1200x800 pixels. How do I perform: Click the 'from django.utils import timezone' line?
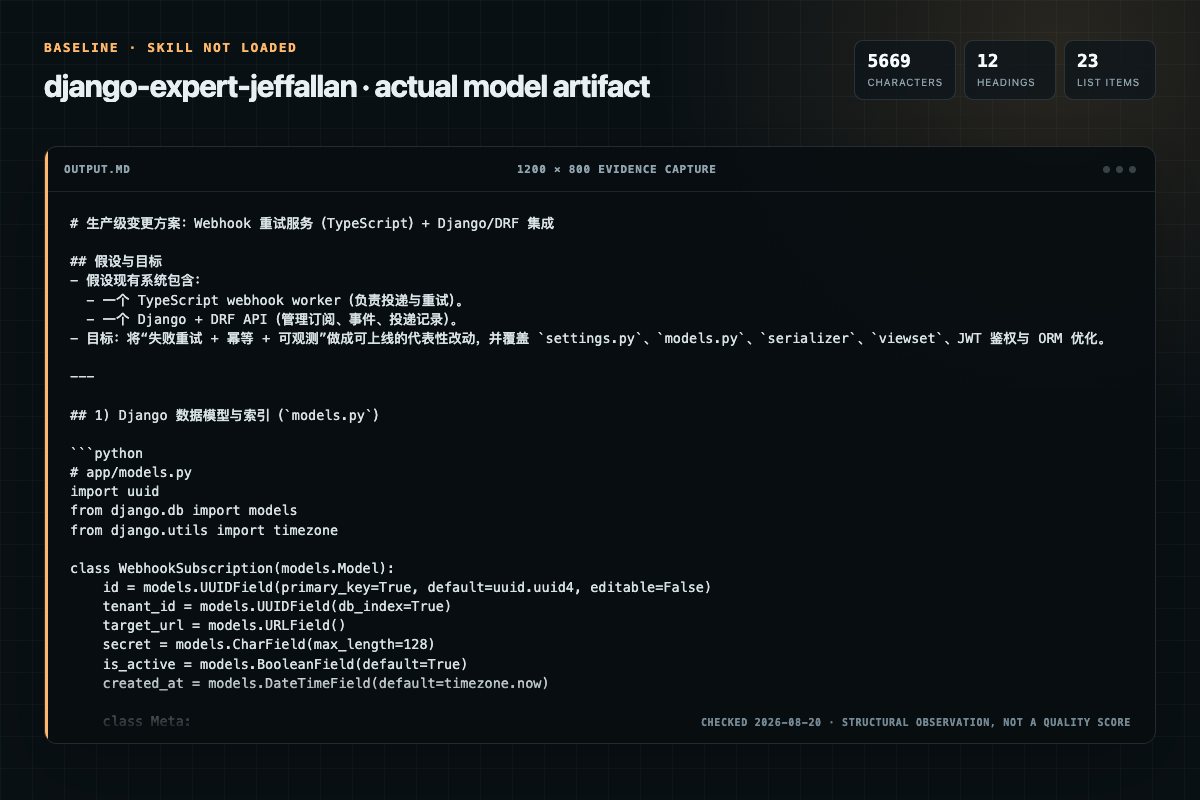pos(204,530)
